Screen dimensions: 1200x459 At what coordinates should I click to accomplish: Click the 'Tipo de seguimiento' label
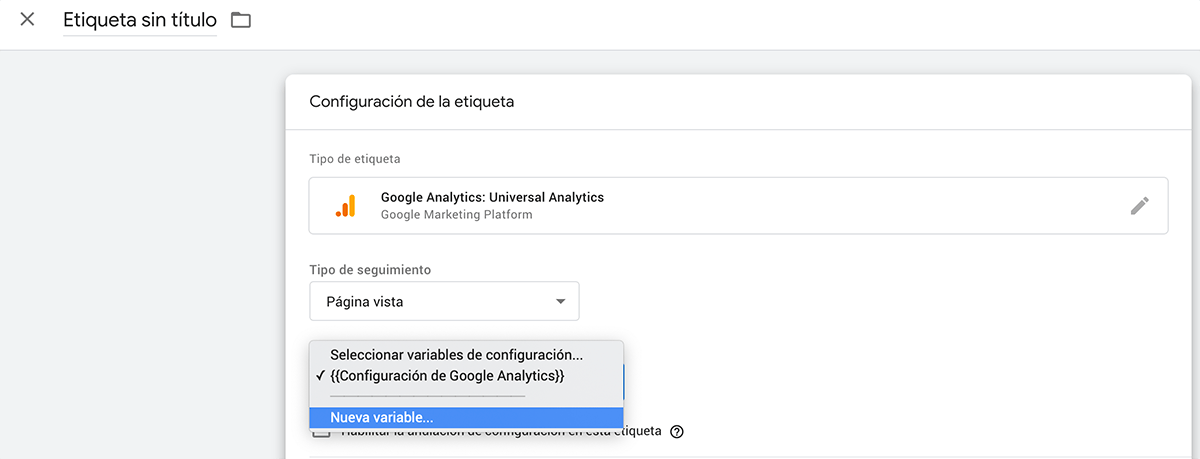click(x=371, y=270)
